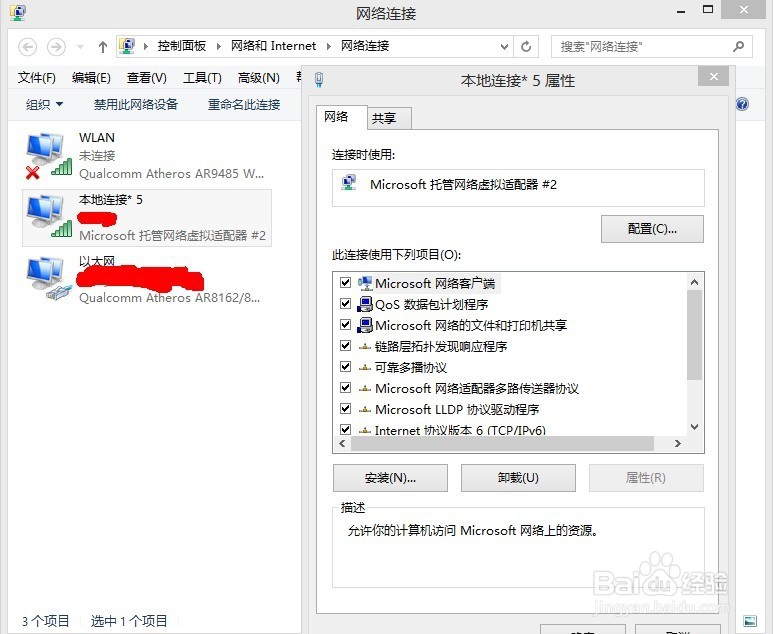Viewport: 773px width, 634px height.
Task: Click the view icon in status bar corner
Action: pyautogui.click(x=750, y=621)
